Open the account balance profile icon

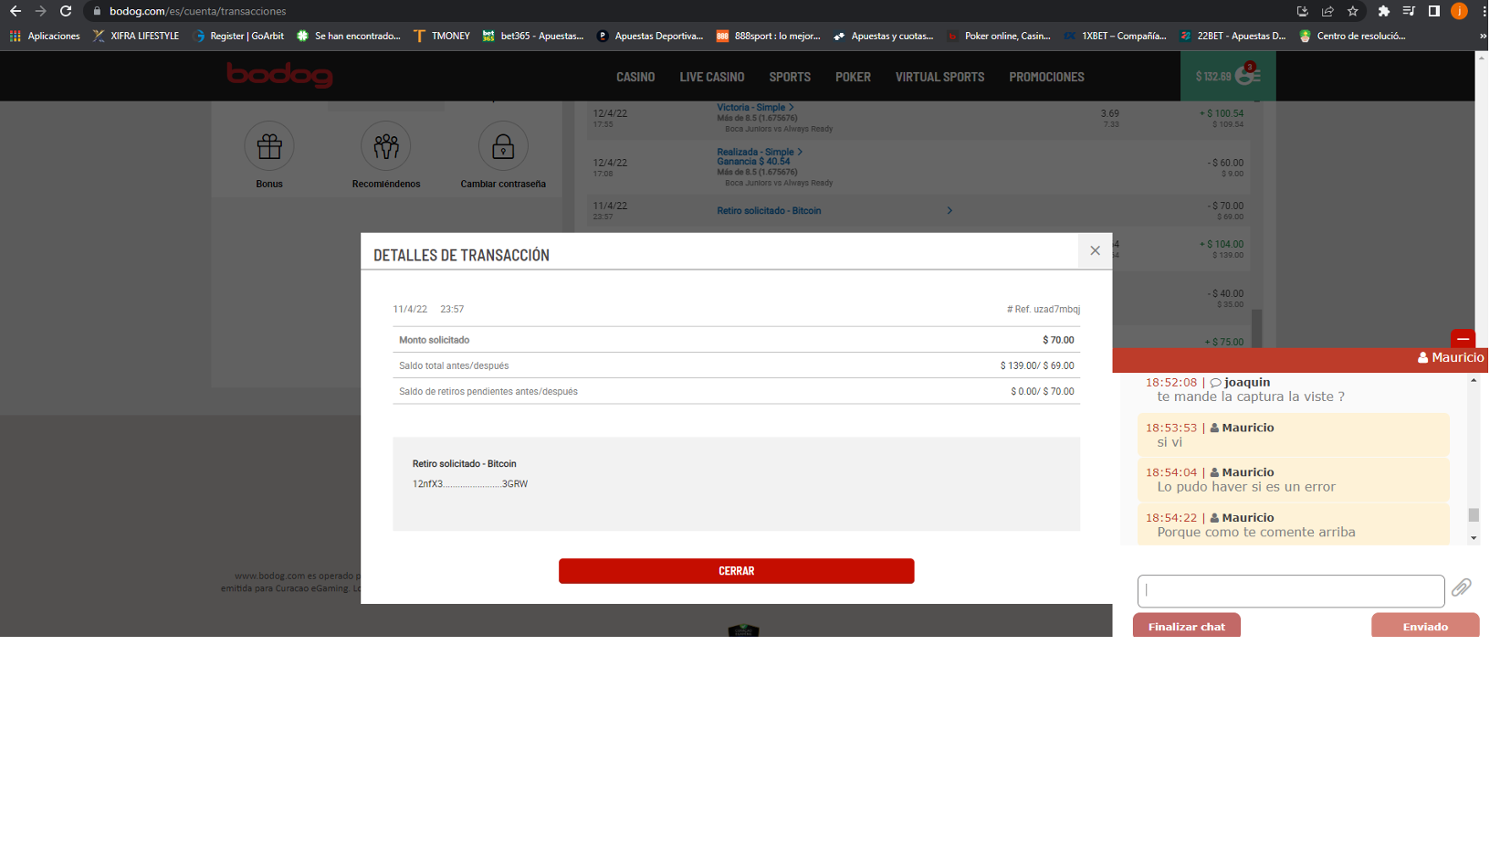coord(1246,76)
